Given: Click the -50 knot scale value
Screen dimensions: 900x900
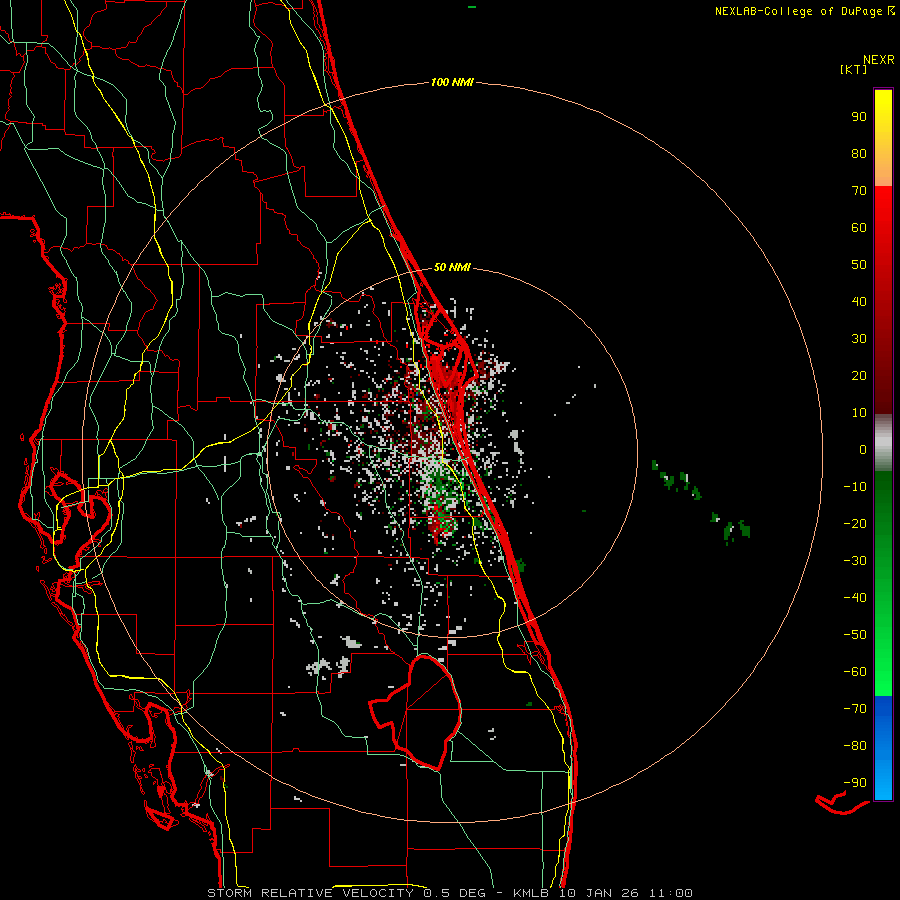Looking at the screenshot, I should coord(855,635).
